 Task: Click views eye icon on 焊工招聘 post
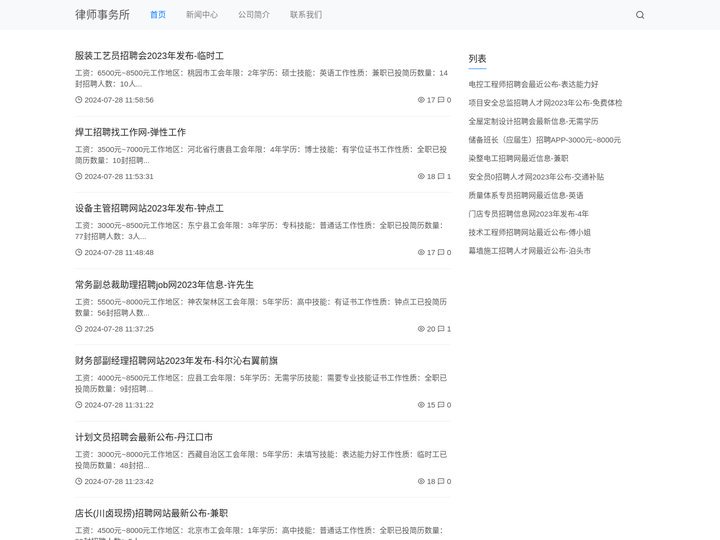click(x=421, y=176)
